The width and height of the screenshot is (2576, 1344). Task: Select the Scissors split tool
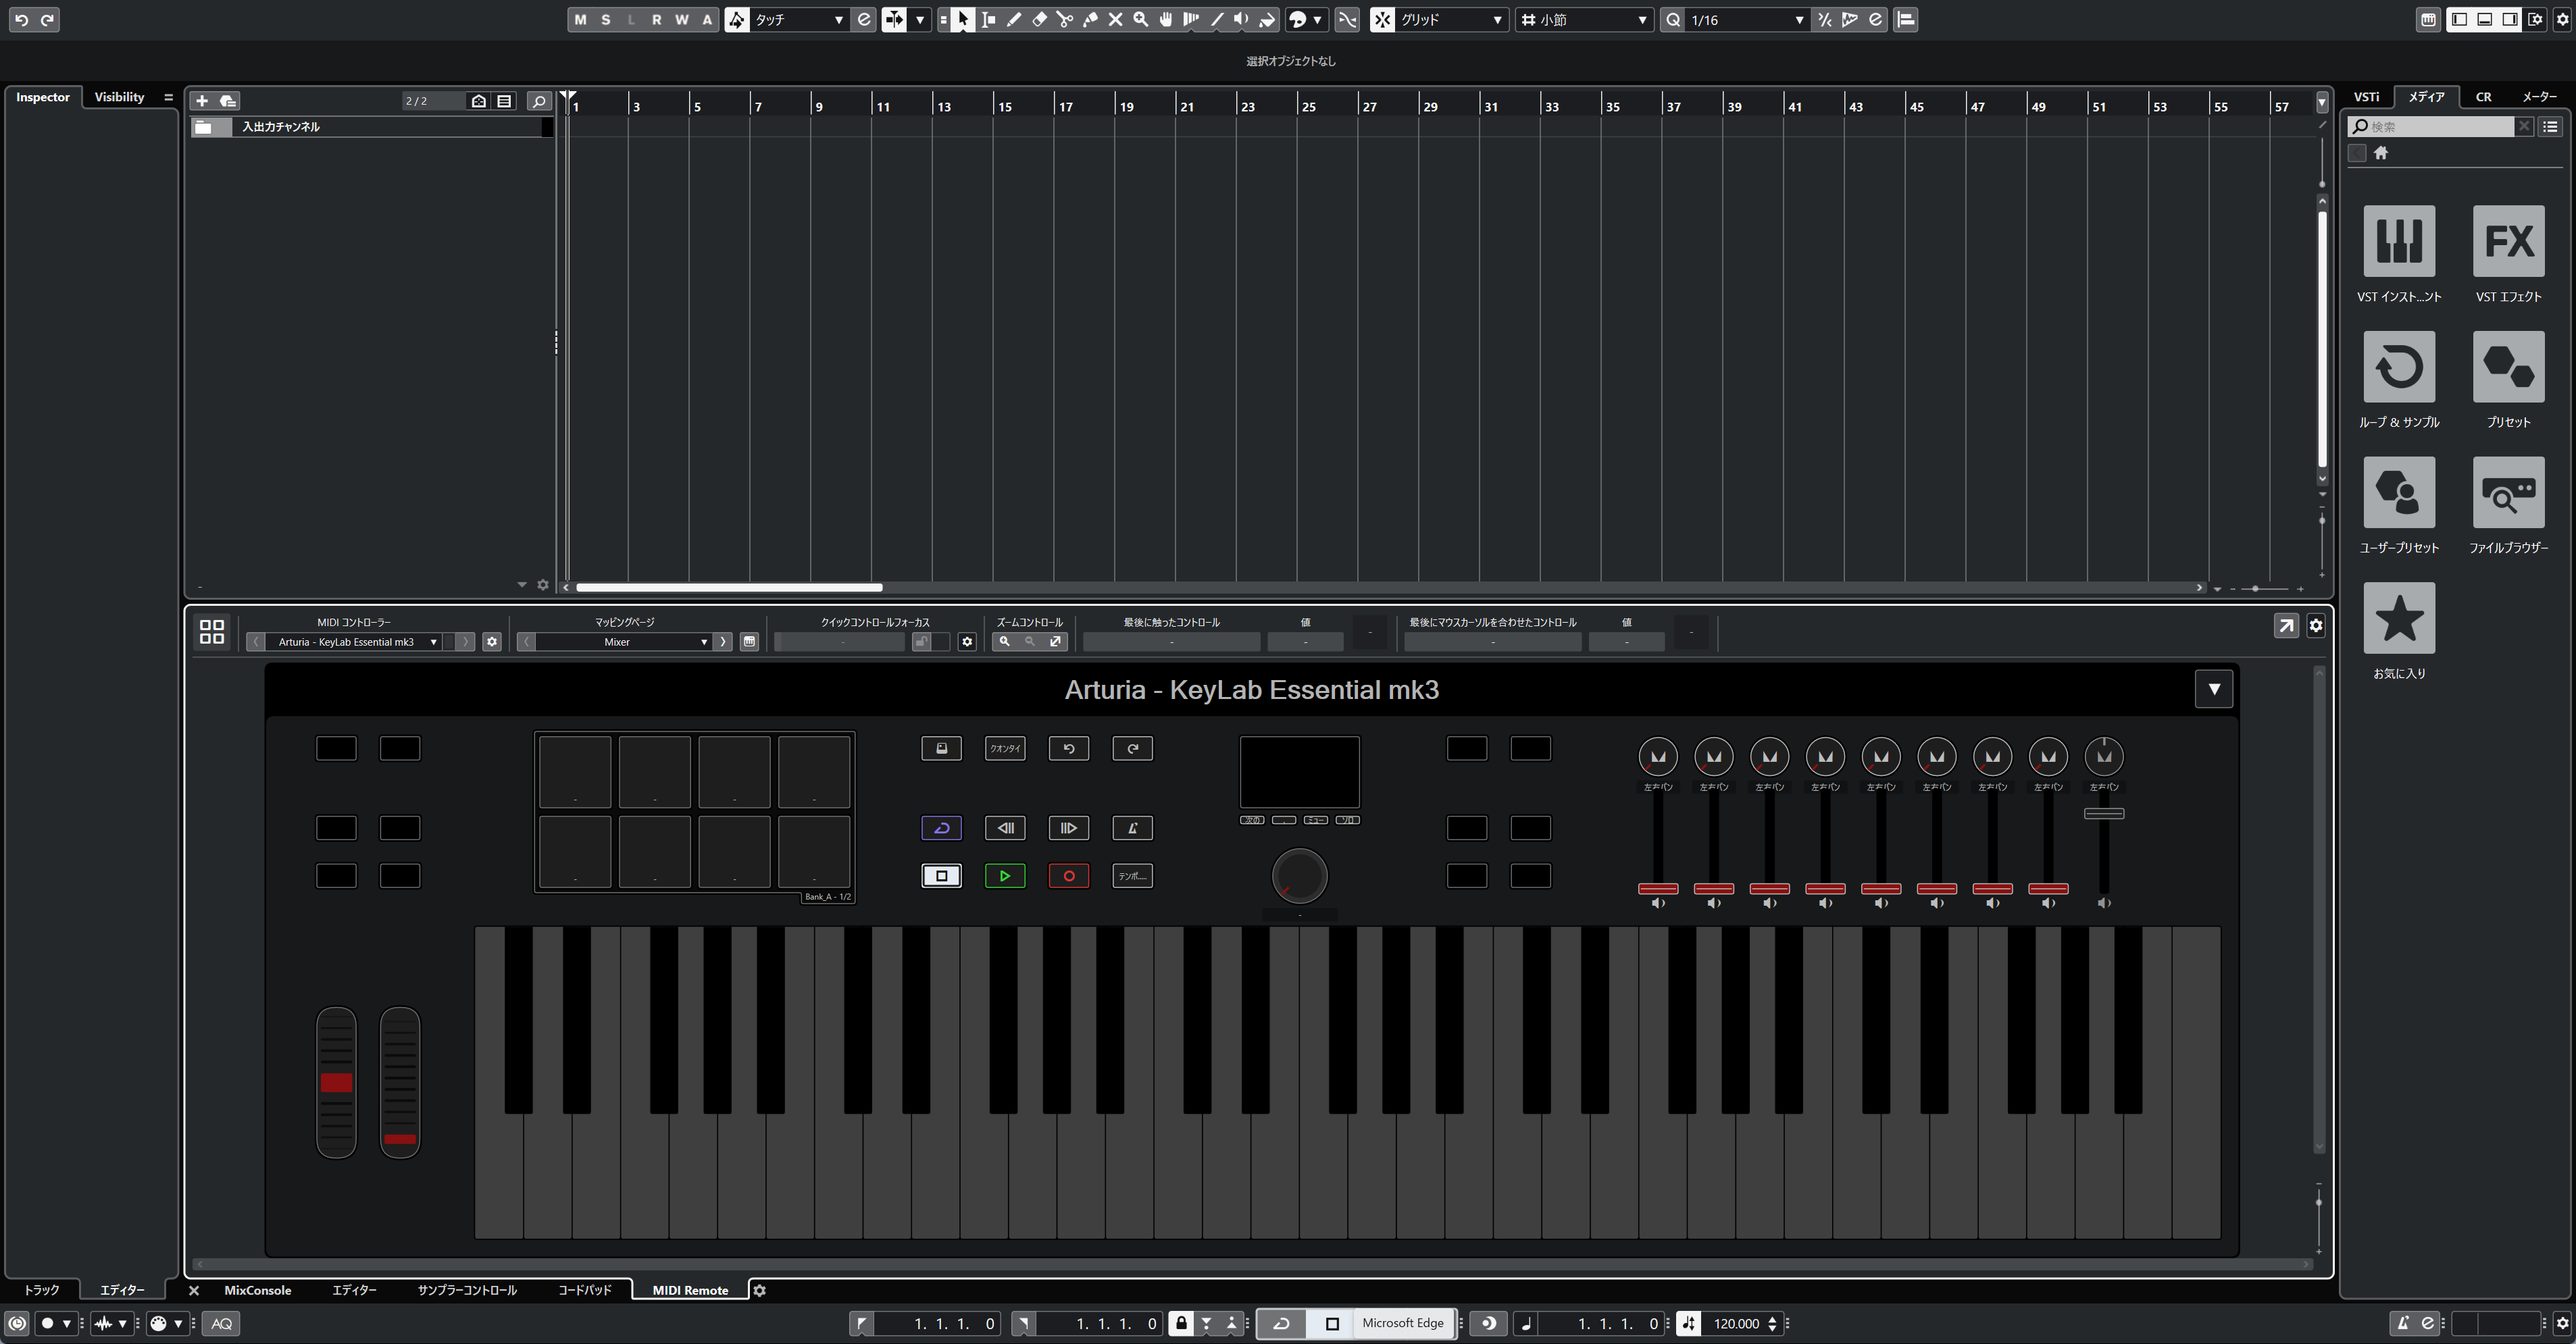[x=1064, y=19]
